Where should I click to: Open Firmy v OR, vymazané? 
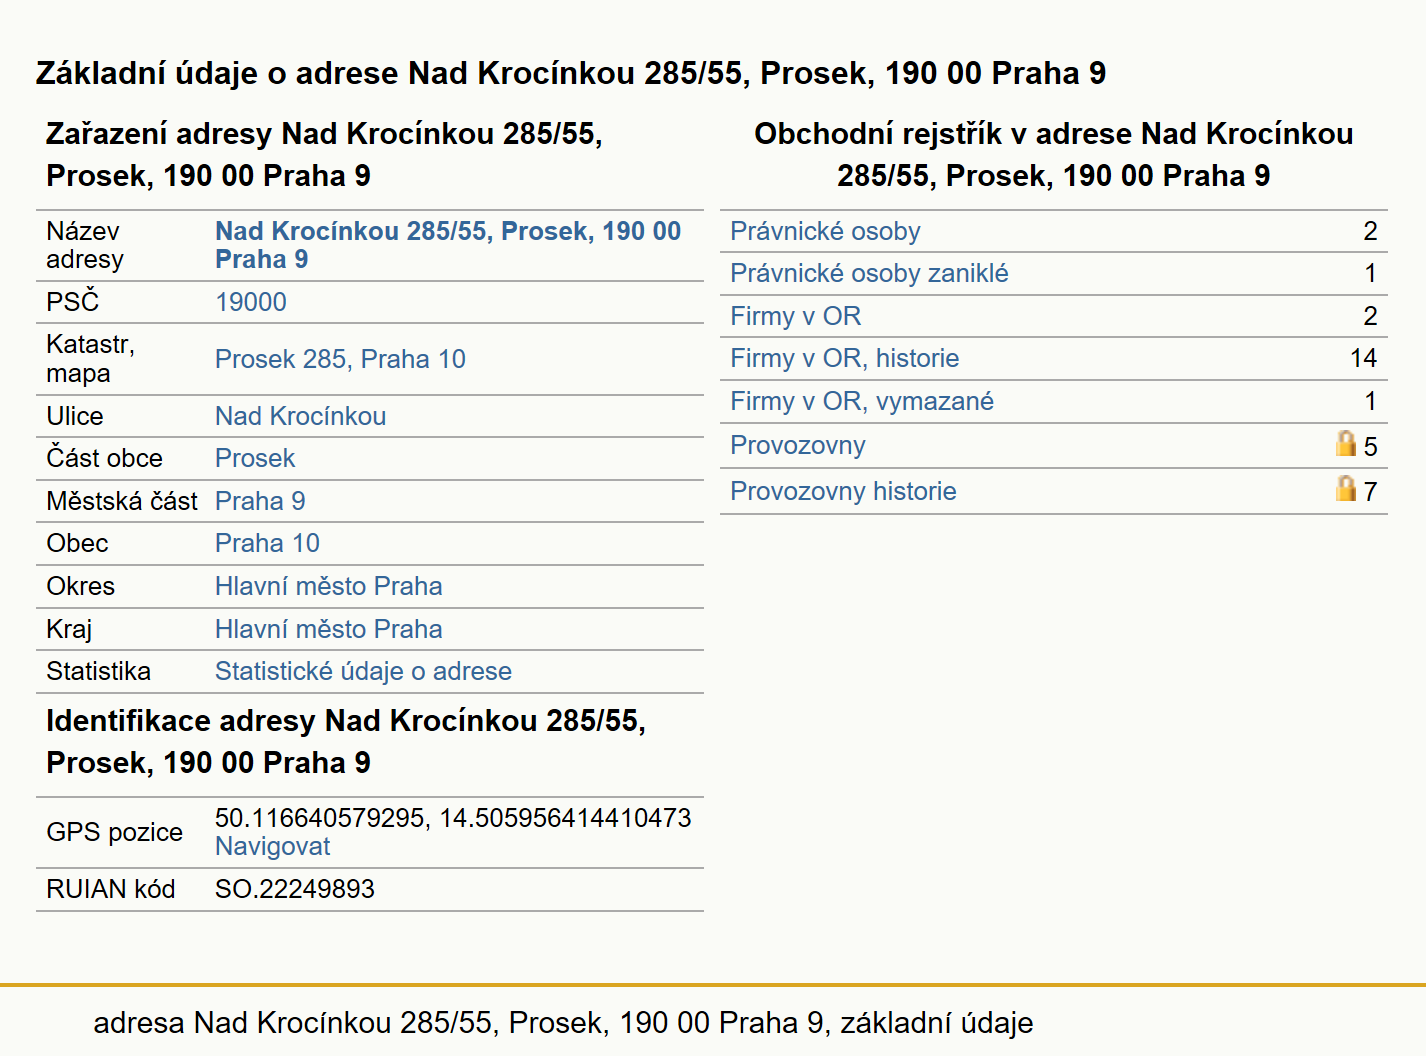pyautogui.click(x=862, y=401)
